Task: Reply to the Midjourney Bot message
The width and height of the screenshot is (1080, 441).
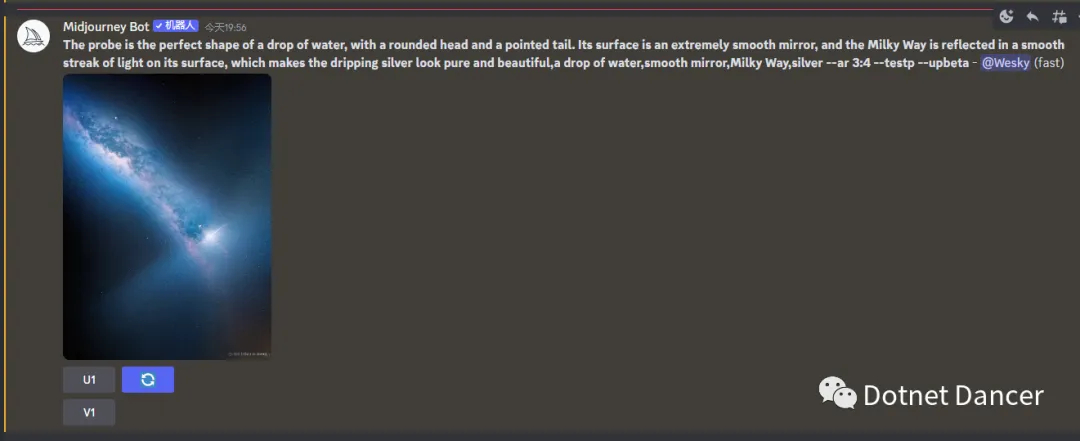Action: (1032, 16)
